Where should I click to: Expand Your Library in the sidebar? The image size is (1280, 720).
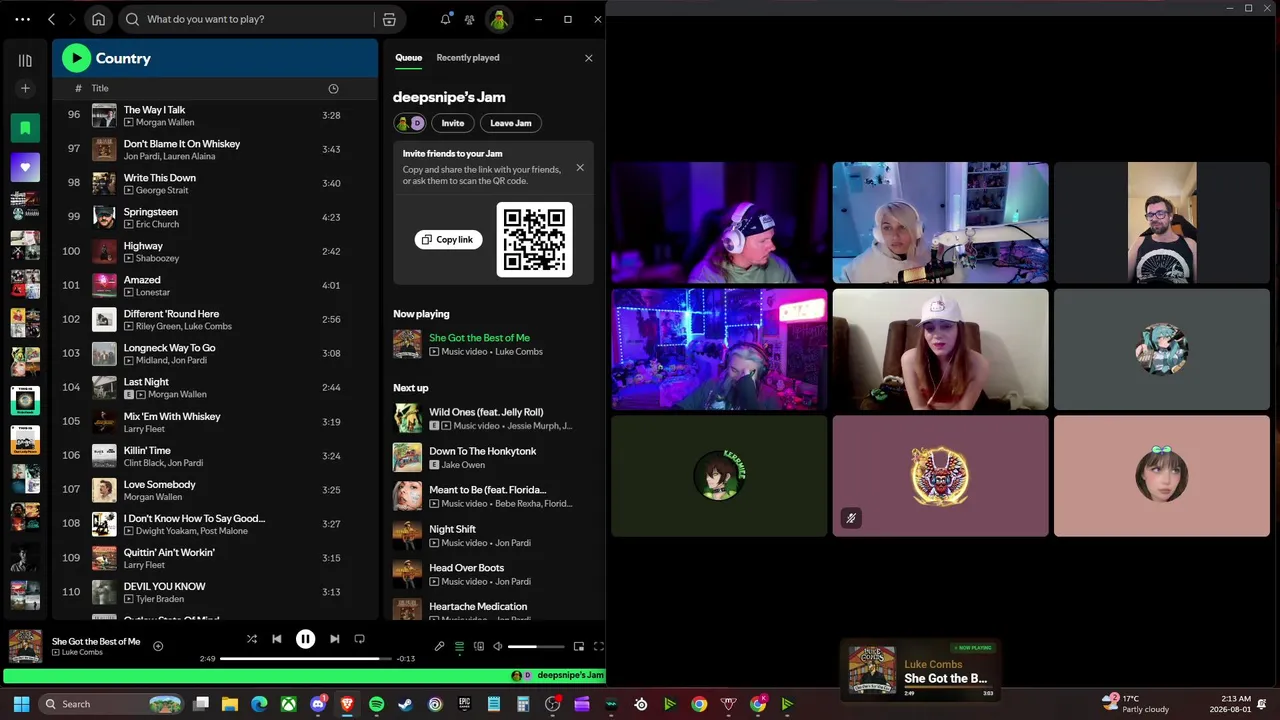pos(25,60)
